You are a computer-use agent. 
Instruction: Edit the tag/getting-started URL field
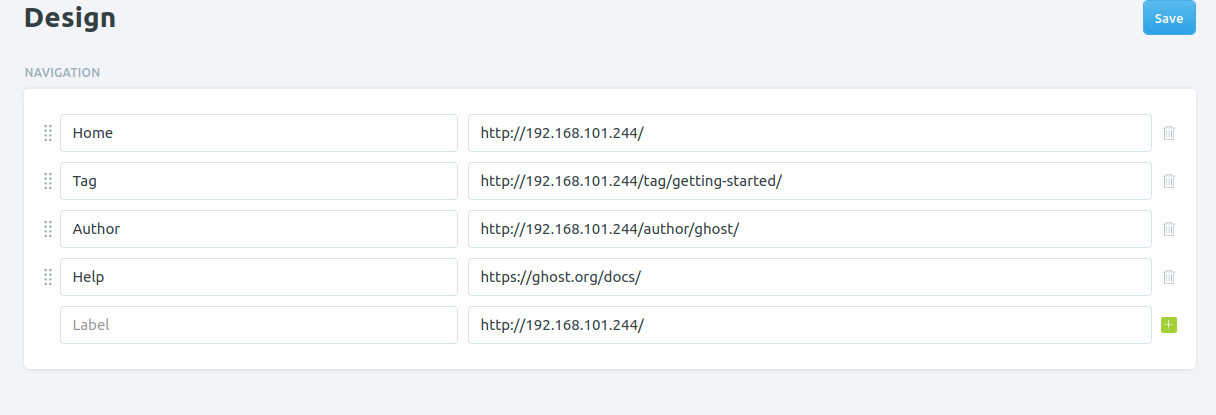coord(810,181)
